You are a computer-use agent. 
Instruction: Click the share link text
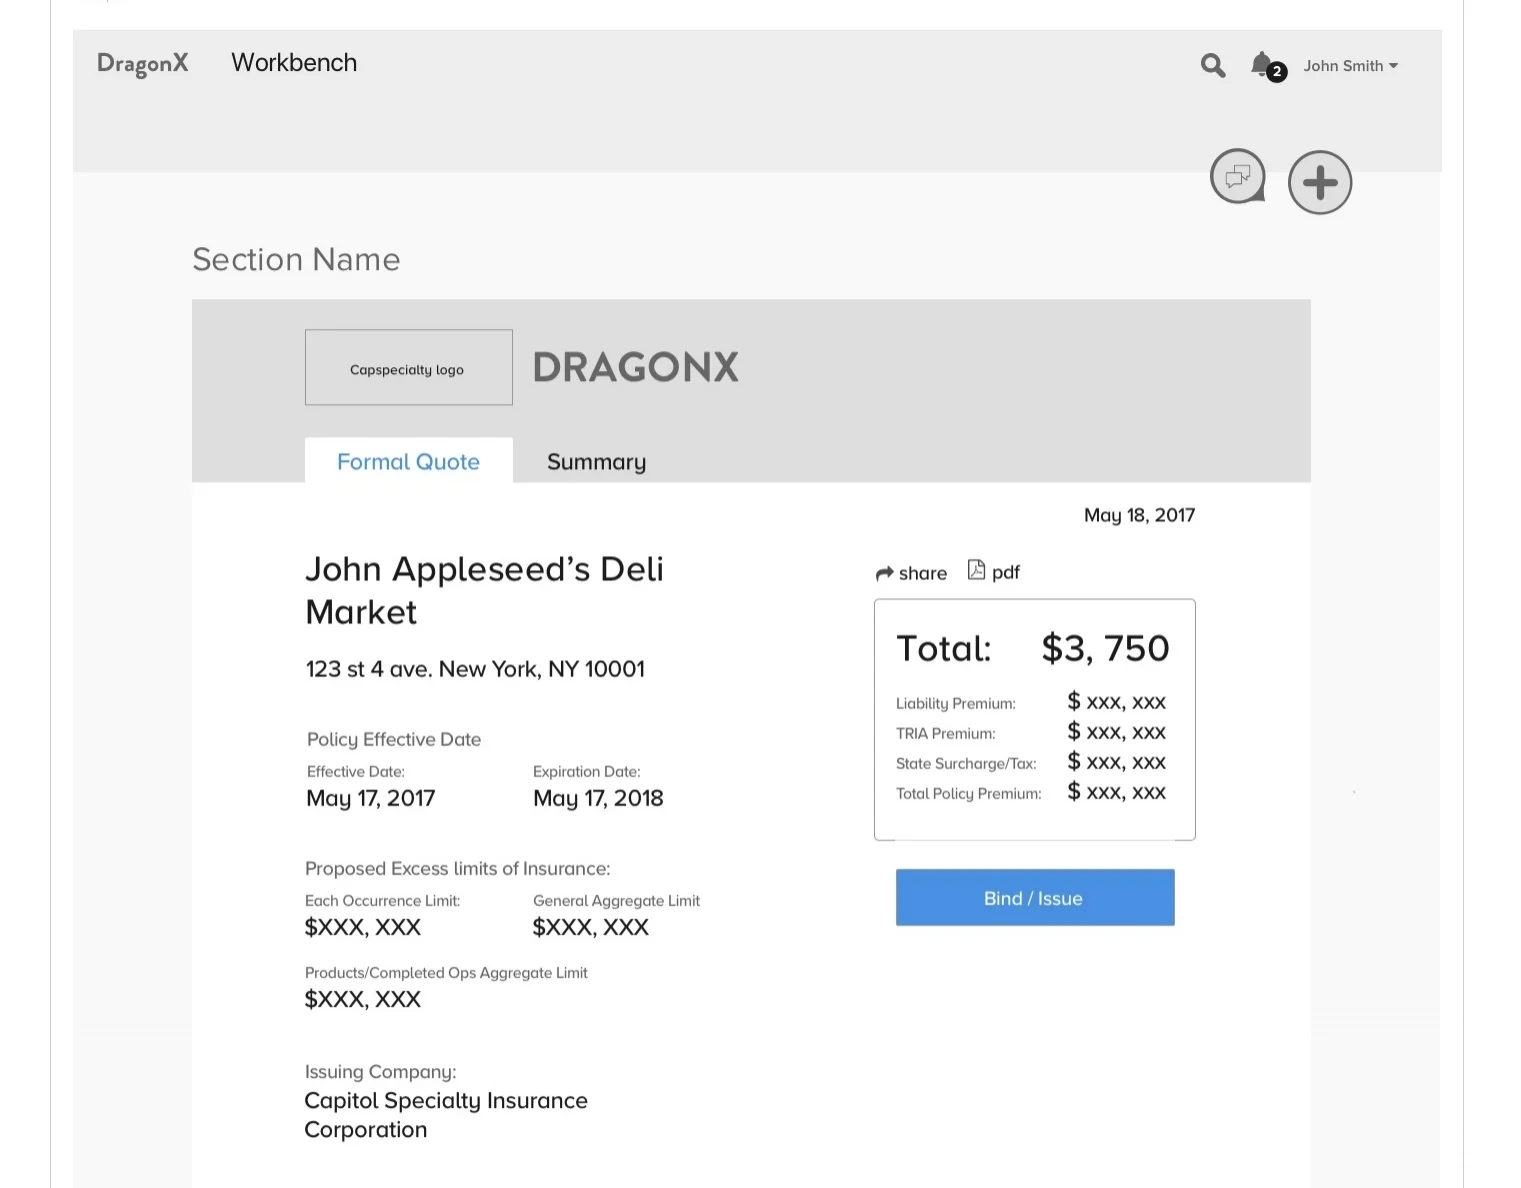pos(923,573)
